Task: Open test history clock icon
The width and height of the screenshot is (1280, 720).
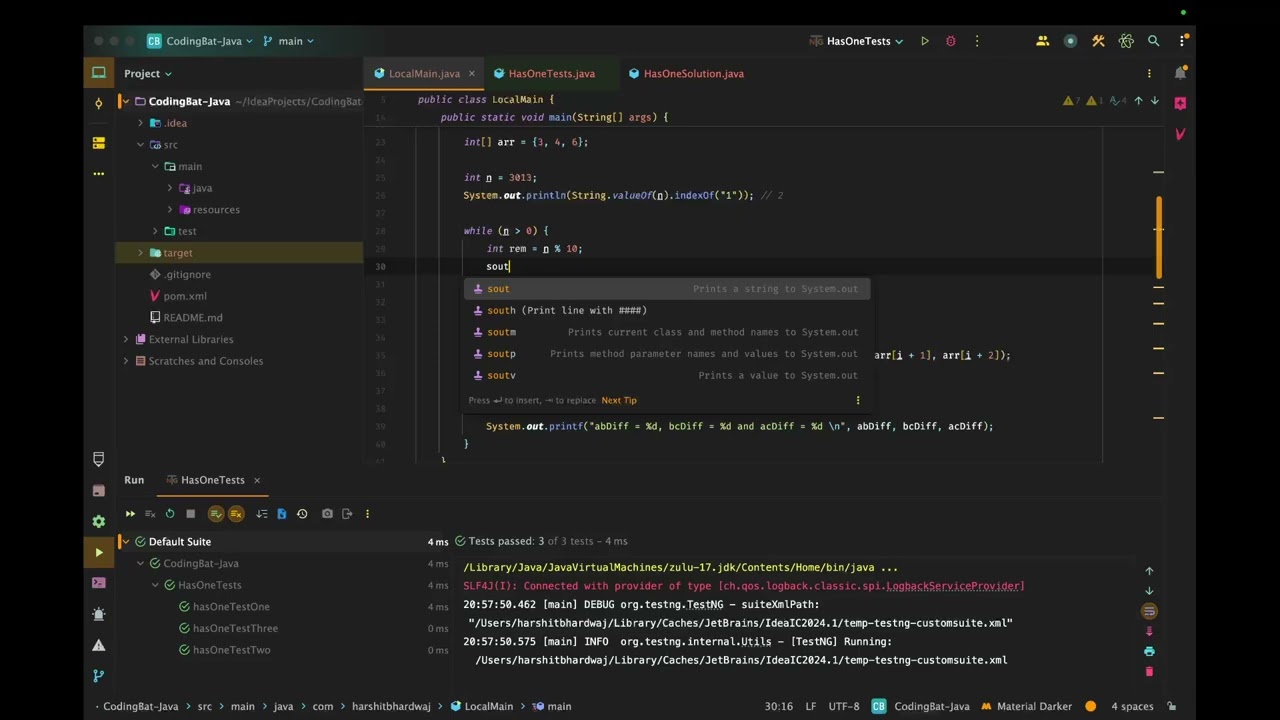Action: 302,514
